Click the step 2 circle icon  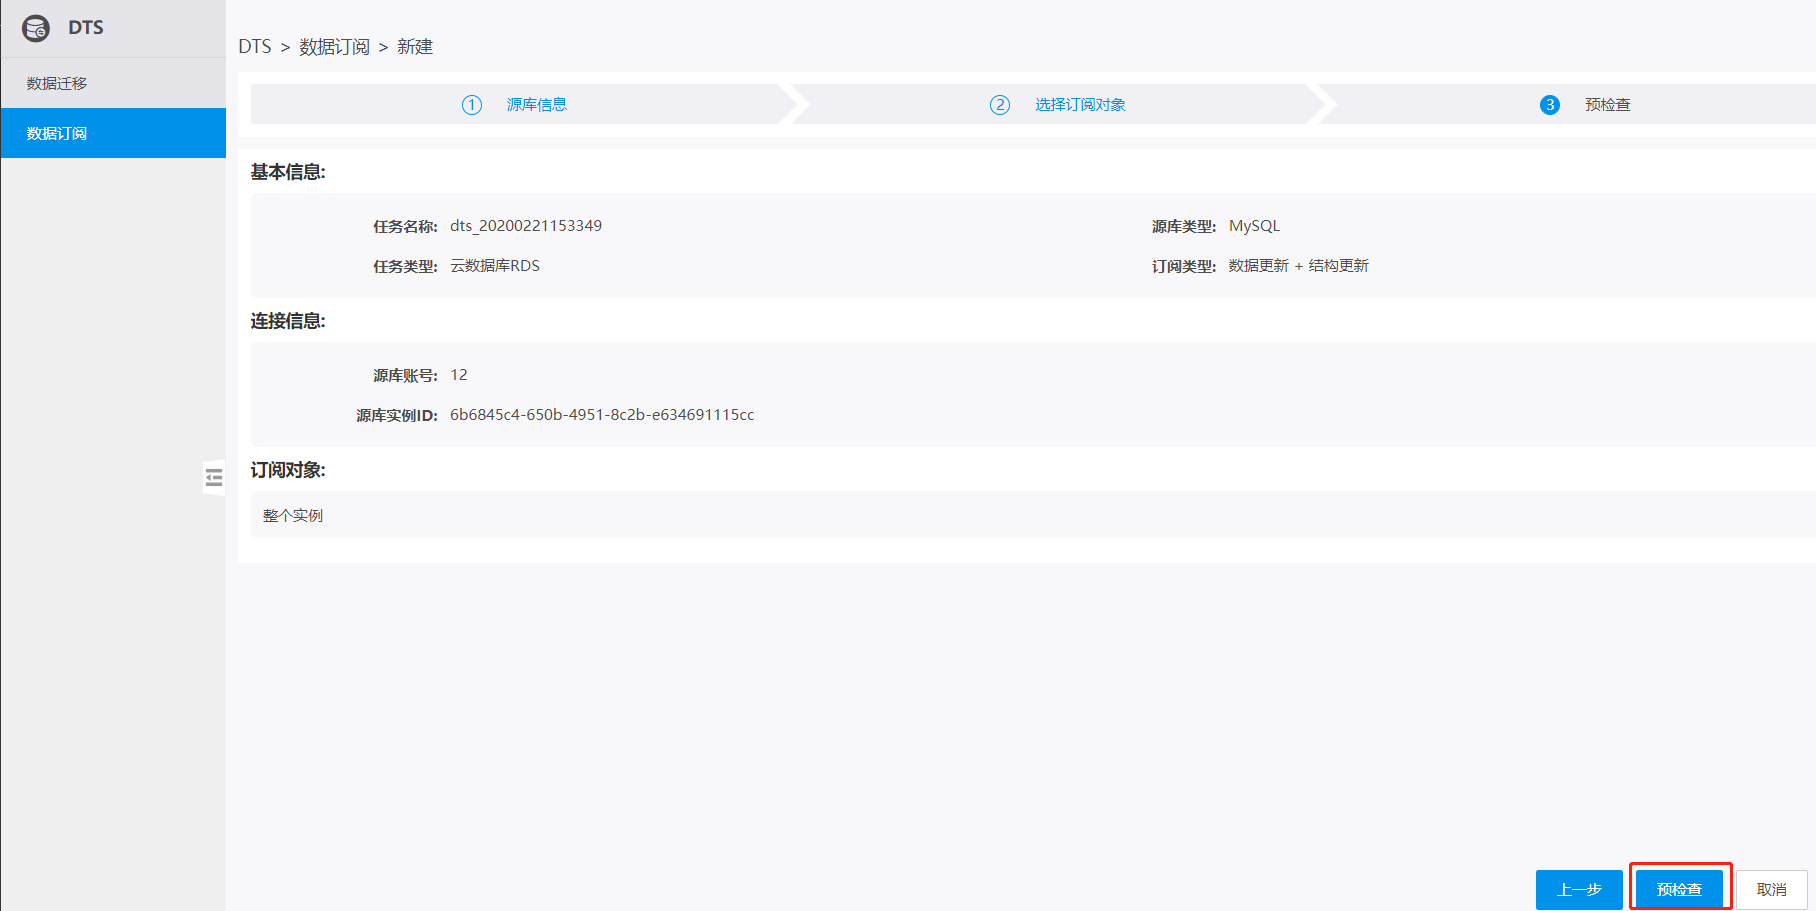coord(1000,105)
